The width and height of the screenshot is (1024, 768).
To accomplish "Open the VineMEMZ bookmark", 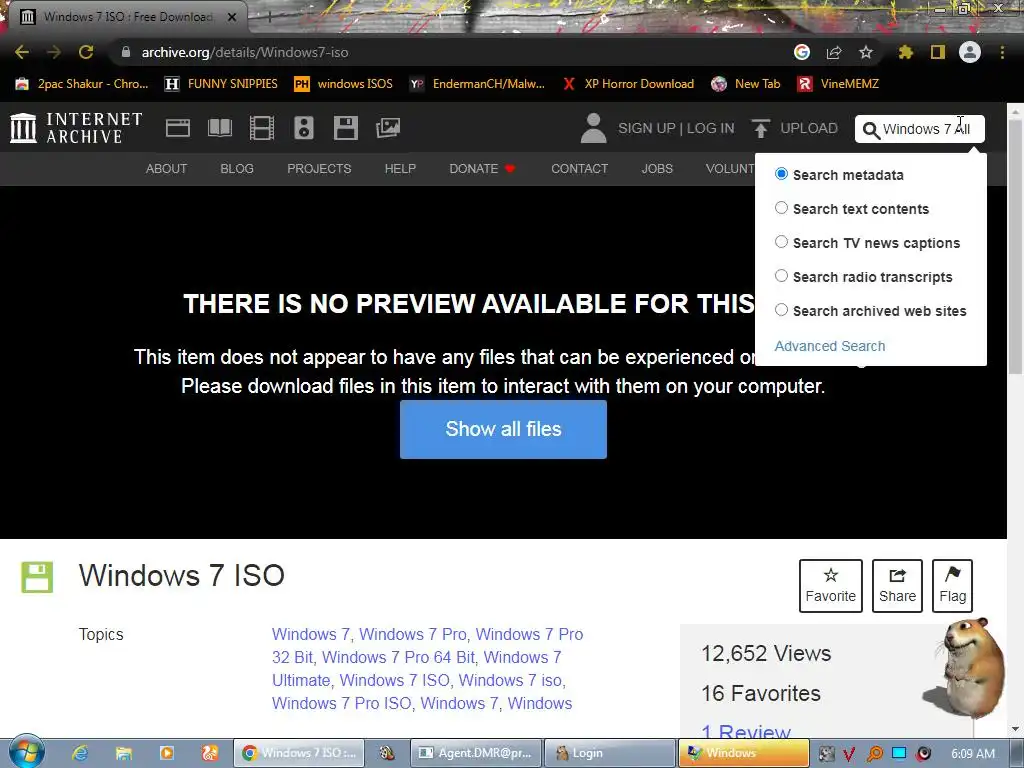I will click(839, 84).
